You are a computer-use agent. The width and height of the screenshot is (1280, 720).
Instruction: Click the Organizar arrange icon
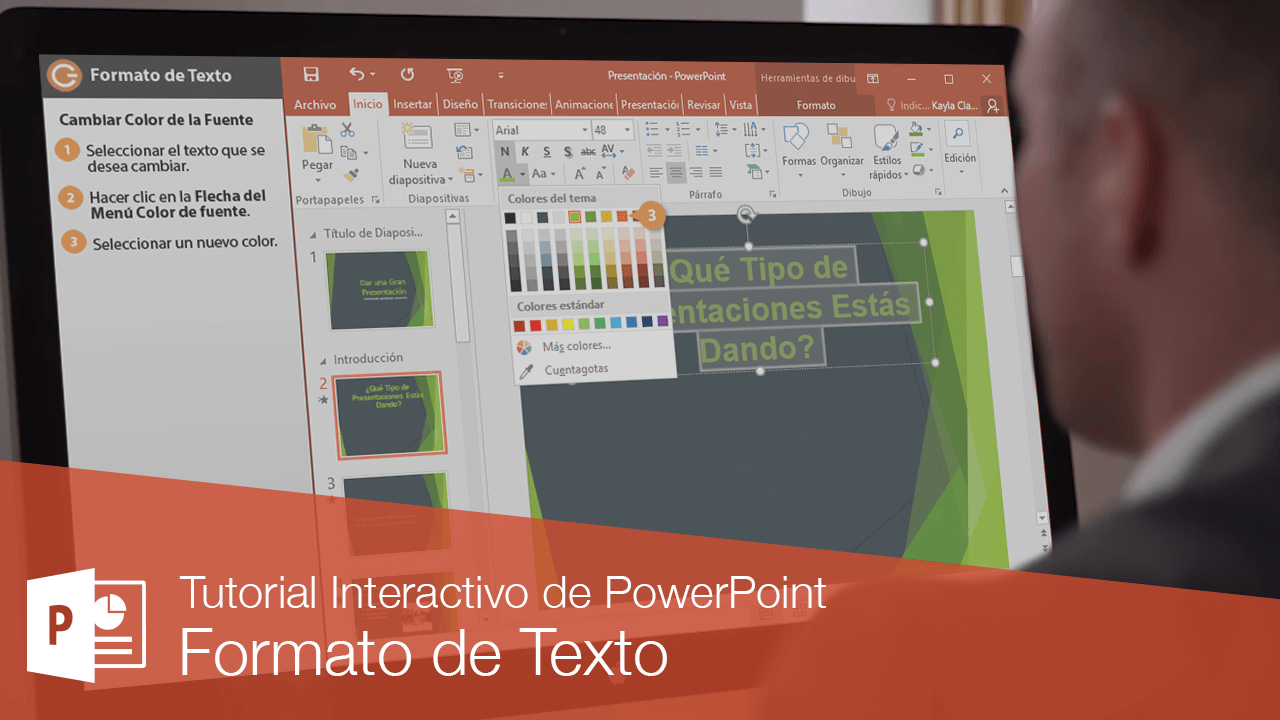(x=839, y=136)
